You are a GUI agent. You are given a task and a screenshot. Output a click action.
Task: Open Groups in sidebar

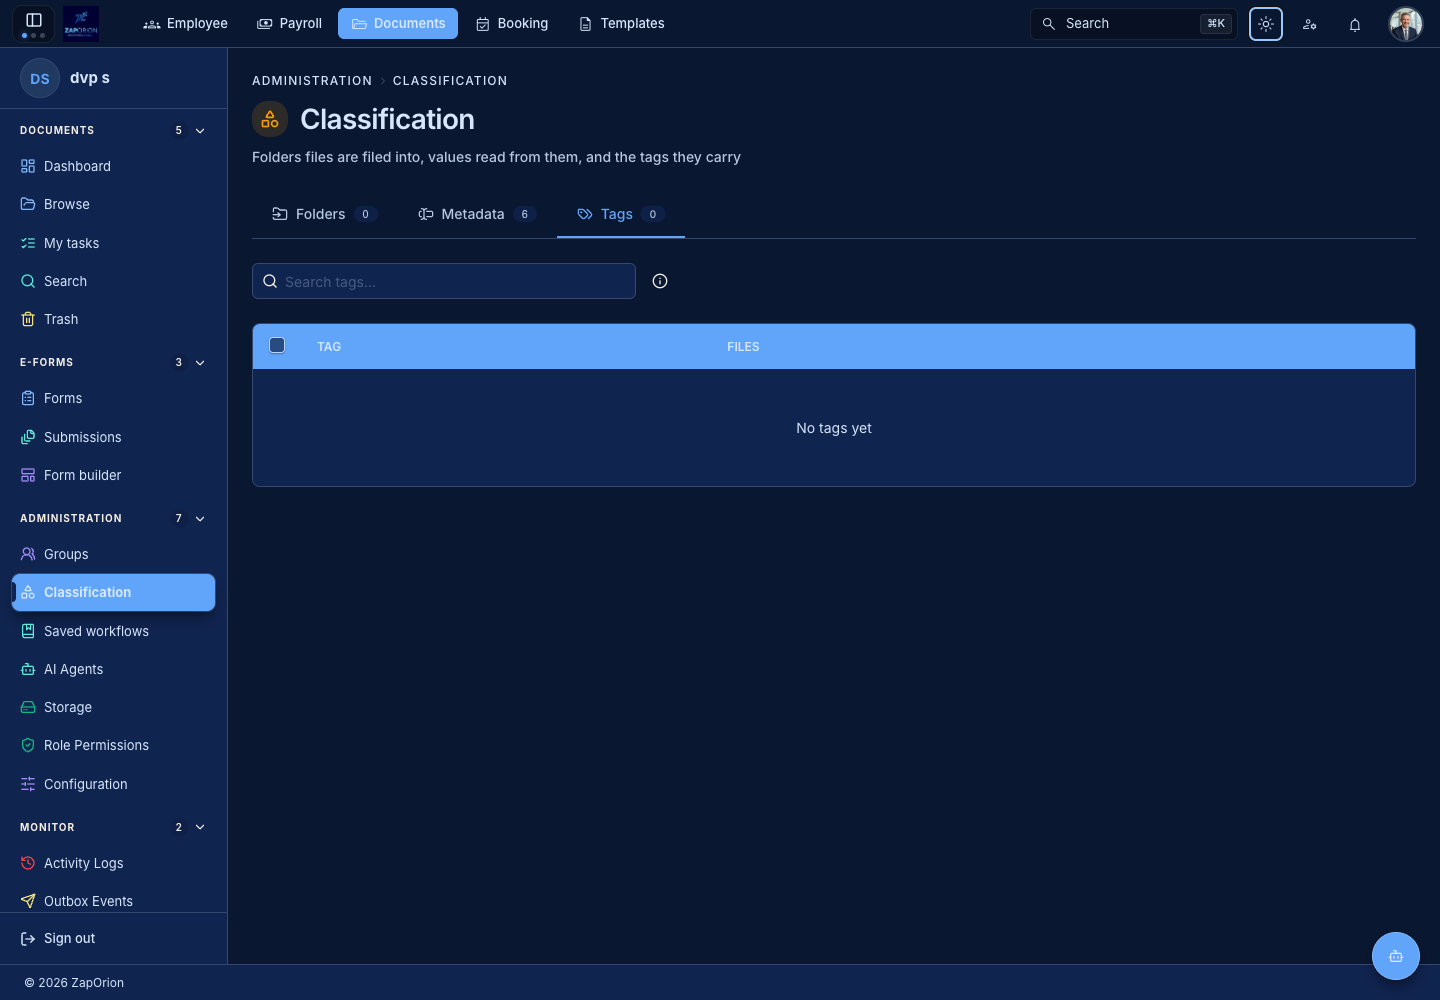113,554
